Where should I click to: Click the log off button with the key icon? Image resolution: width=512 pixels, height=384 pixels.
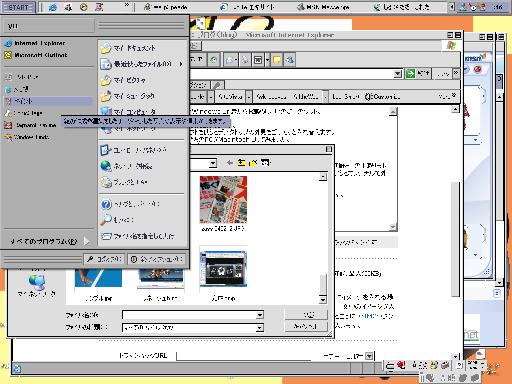(104, 259)
